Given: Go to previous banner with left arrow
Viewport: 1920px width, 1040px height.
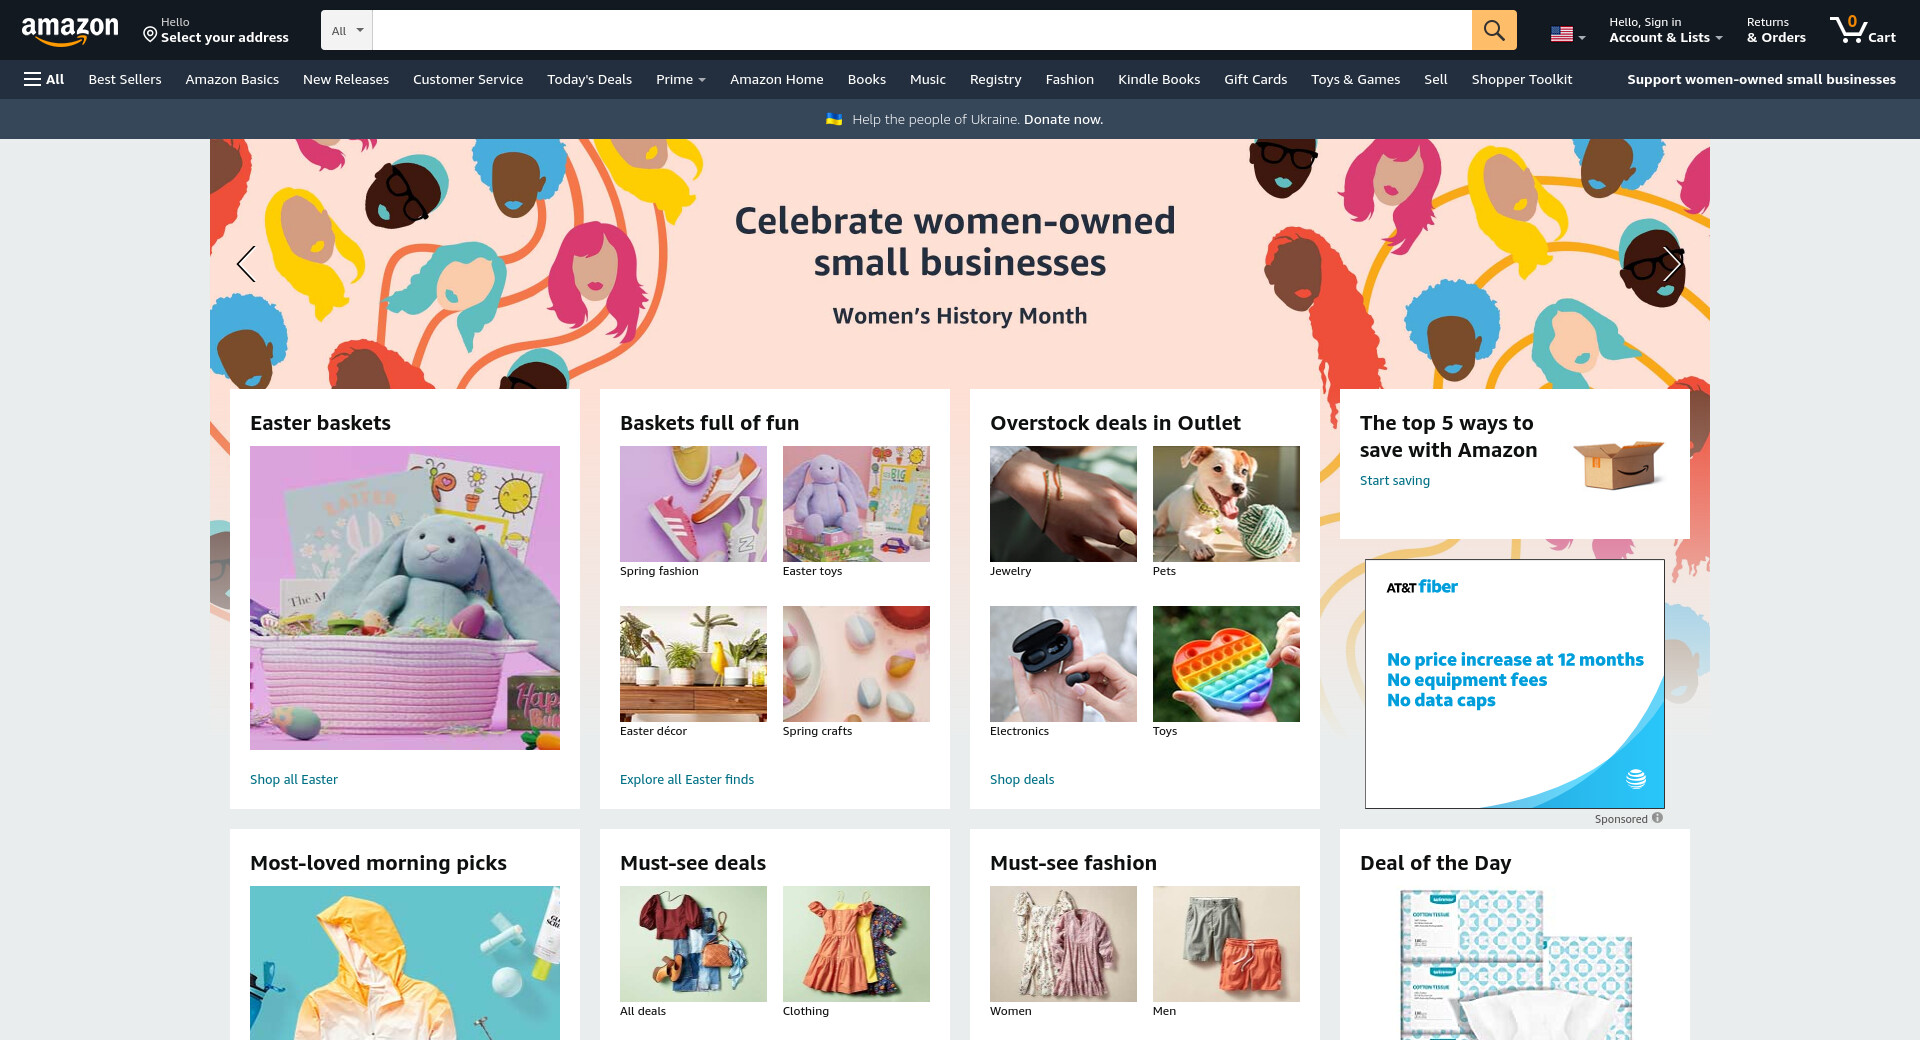Looking at the screenshot, I should click(246, 264).
